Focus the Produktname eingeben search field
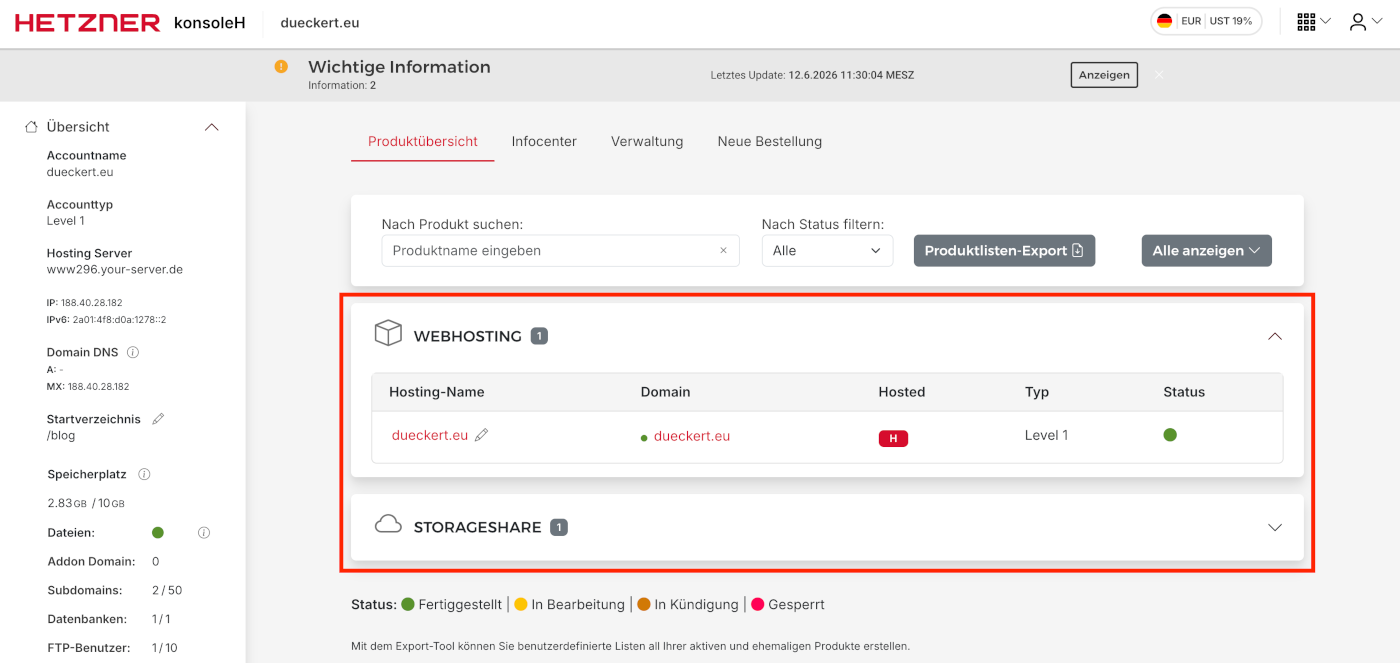This screenshot has width=1400, height=663. tap(560, 251)
